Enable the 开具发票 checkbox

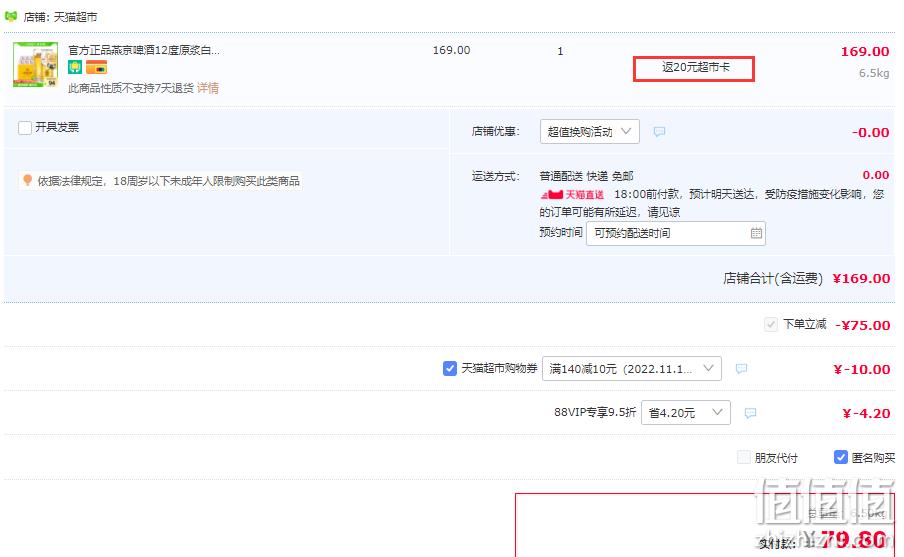coord(25,127)
